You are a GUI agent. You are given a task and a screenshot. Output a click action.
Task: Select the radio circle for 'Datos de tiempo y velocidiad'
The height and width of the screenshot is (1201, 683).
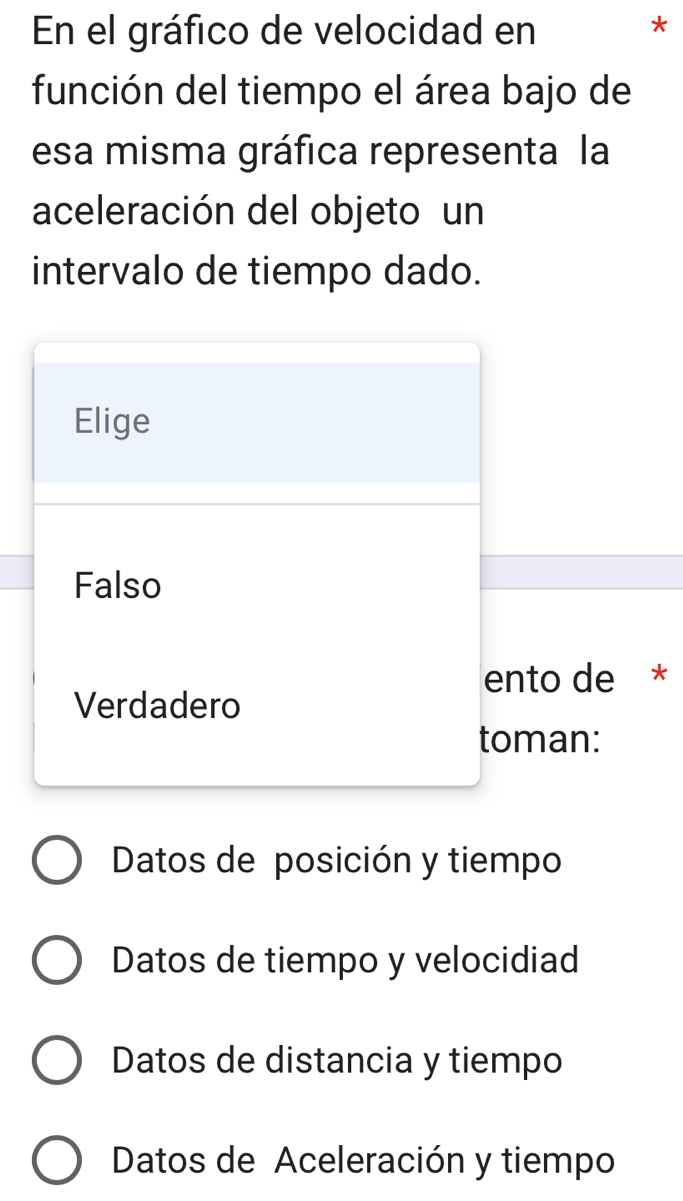point(58,960)
